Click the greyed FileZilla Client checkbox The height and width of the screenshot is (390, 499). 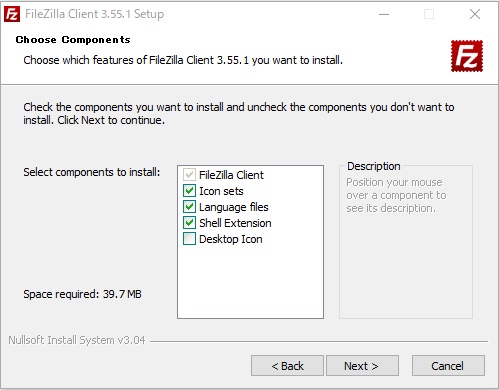point(189,175)
